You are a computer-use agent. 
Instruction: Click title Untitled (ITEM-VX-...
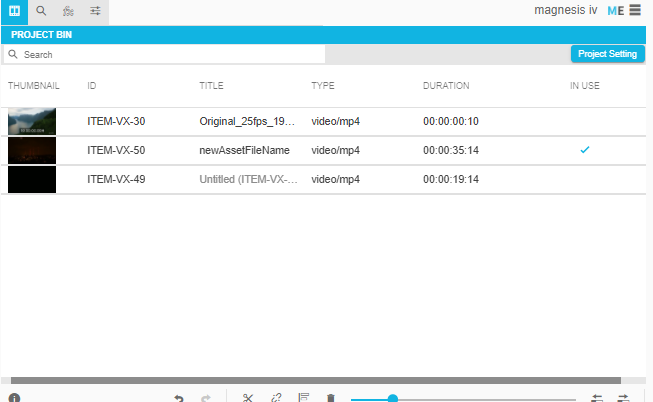coord(248,180)
